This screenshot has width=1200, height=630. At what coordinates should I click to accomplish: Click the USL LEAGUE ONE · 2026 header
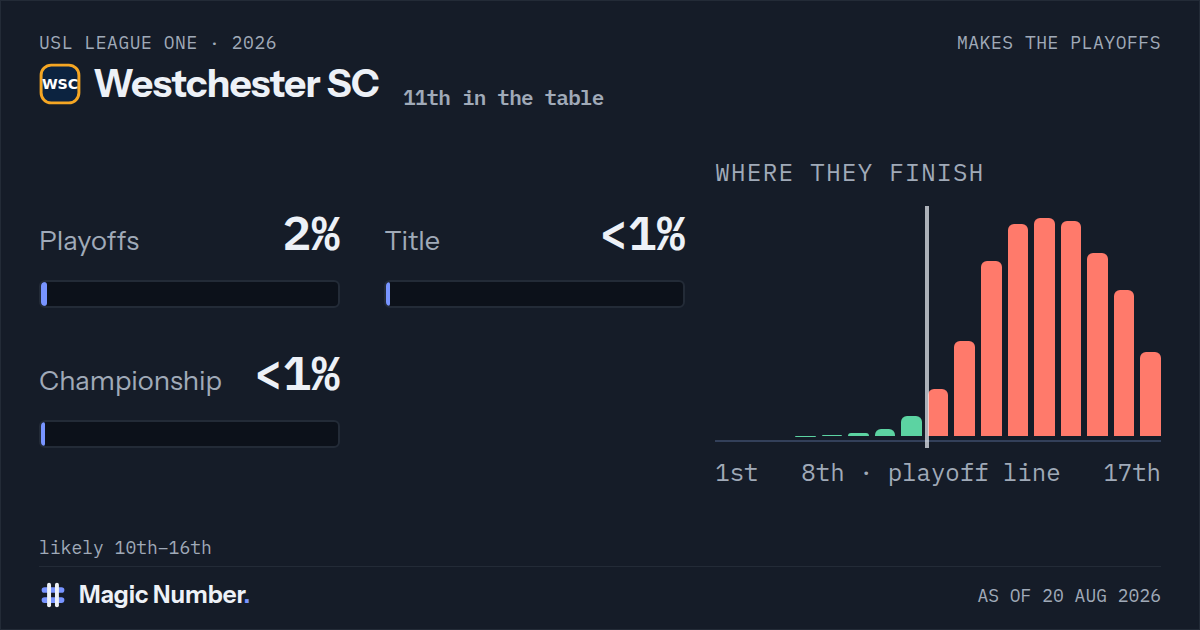pos(158,43)
